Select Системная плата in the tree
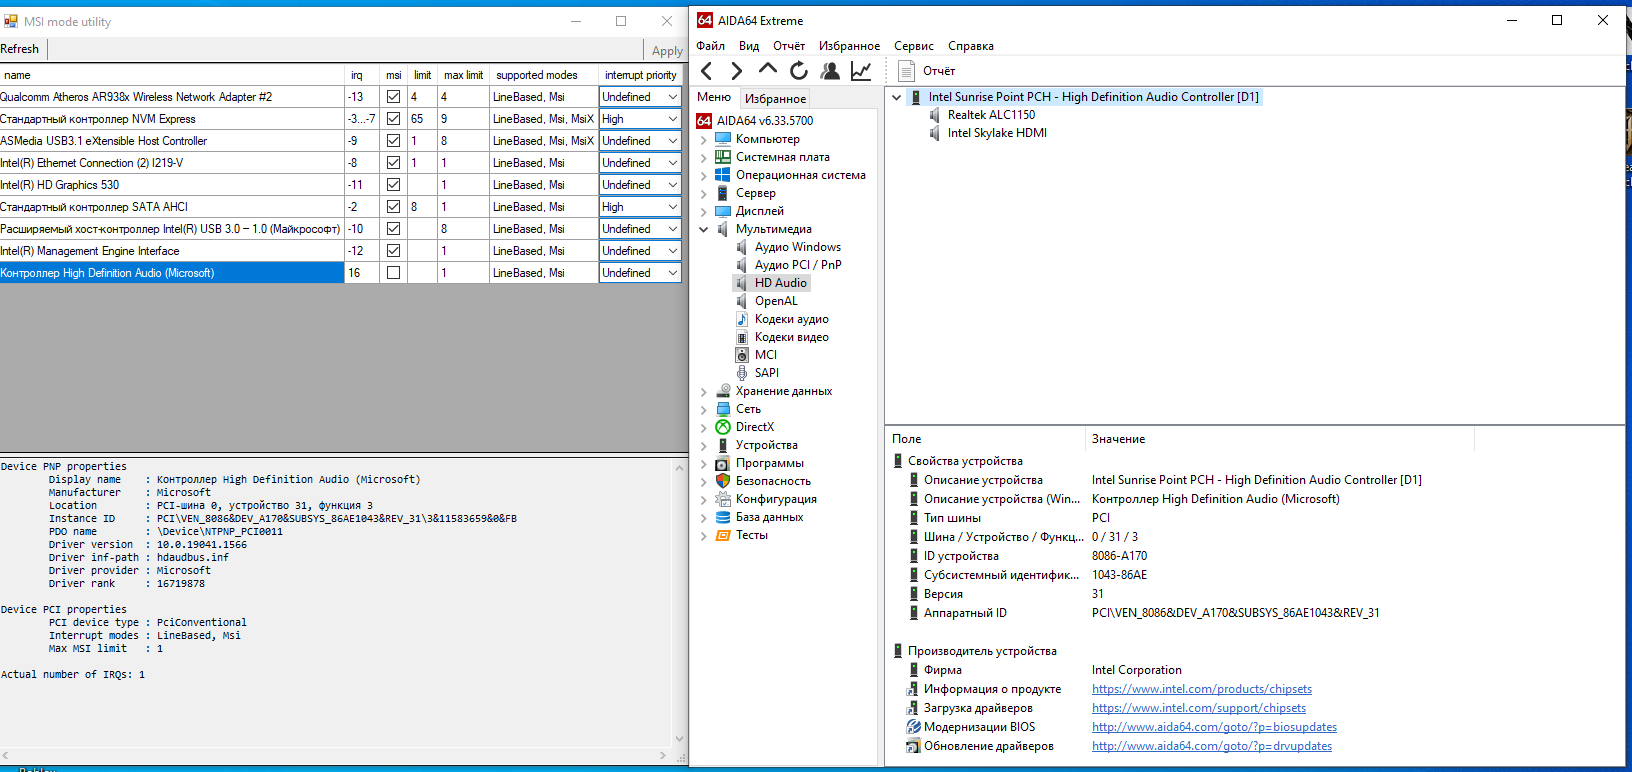The image size is (1632, 772). [x=782, y=157]
